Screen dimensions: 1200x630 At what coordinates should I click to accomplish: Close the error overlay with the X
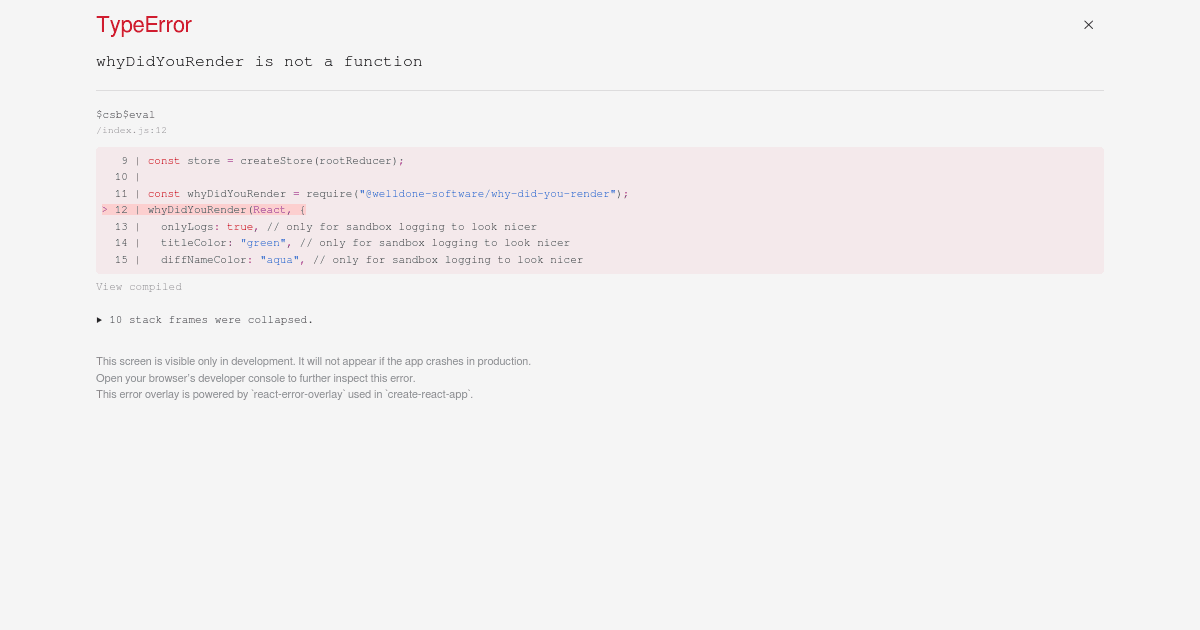pos(1088,25)
